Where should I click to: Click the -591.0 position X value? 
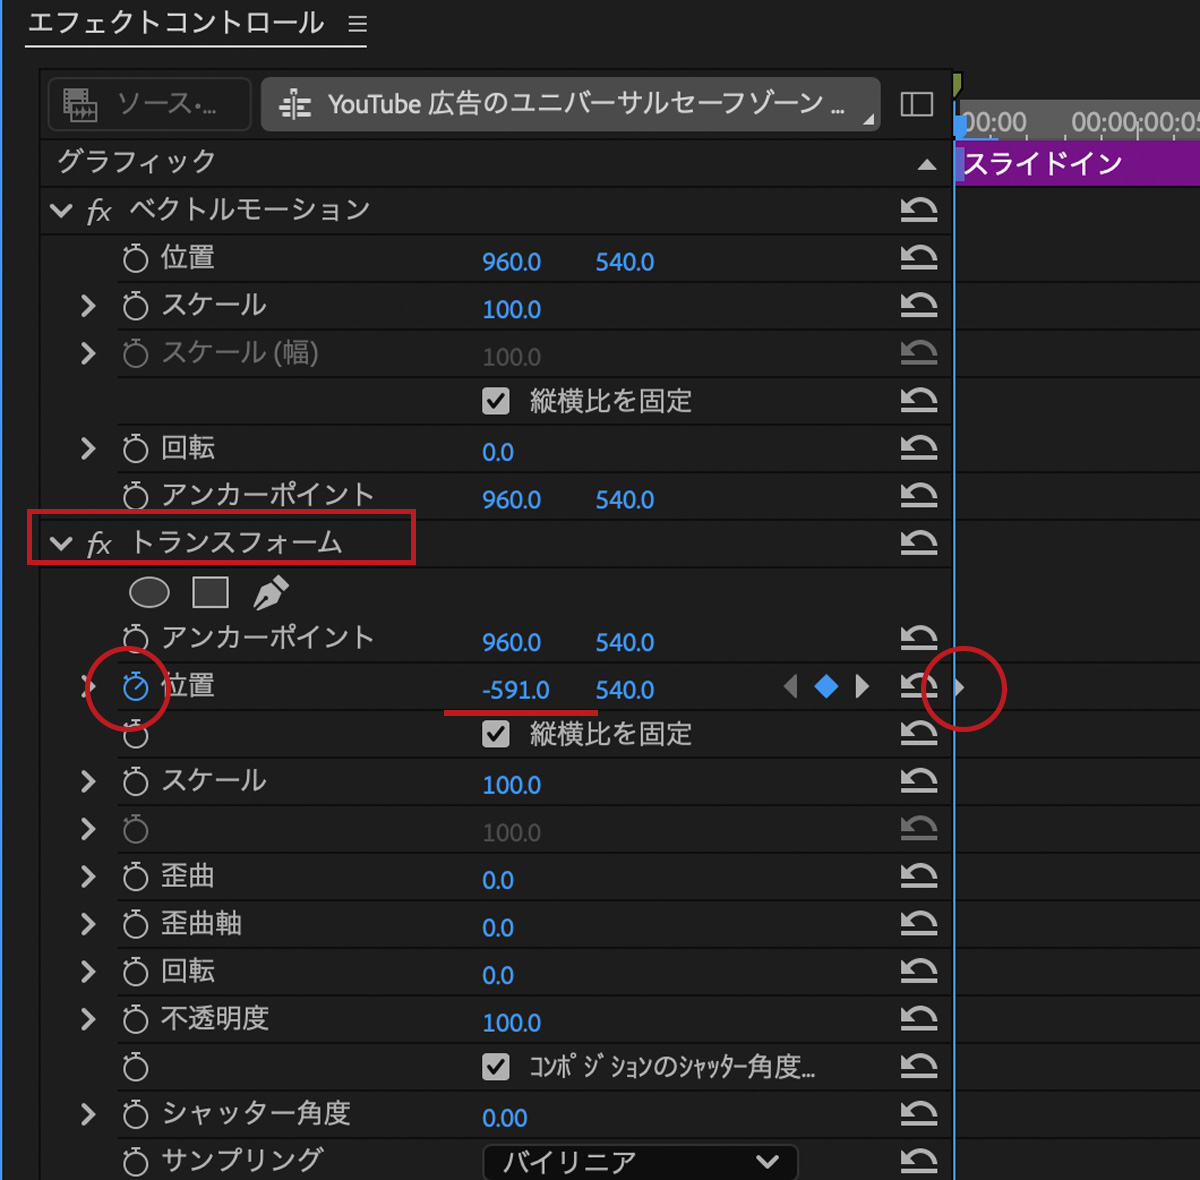(x=516, y=690)
